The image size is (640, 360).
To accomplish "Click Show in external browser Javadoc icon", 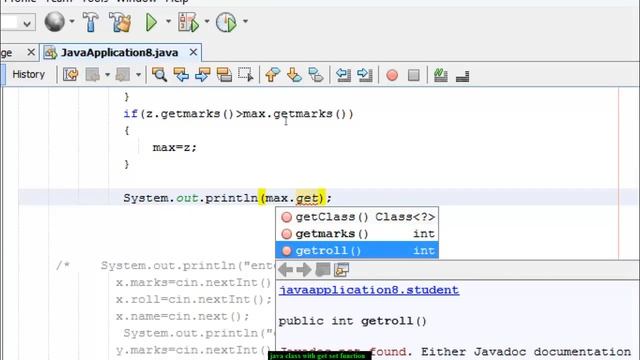I will point(323,270).
